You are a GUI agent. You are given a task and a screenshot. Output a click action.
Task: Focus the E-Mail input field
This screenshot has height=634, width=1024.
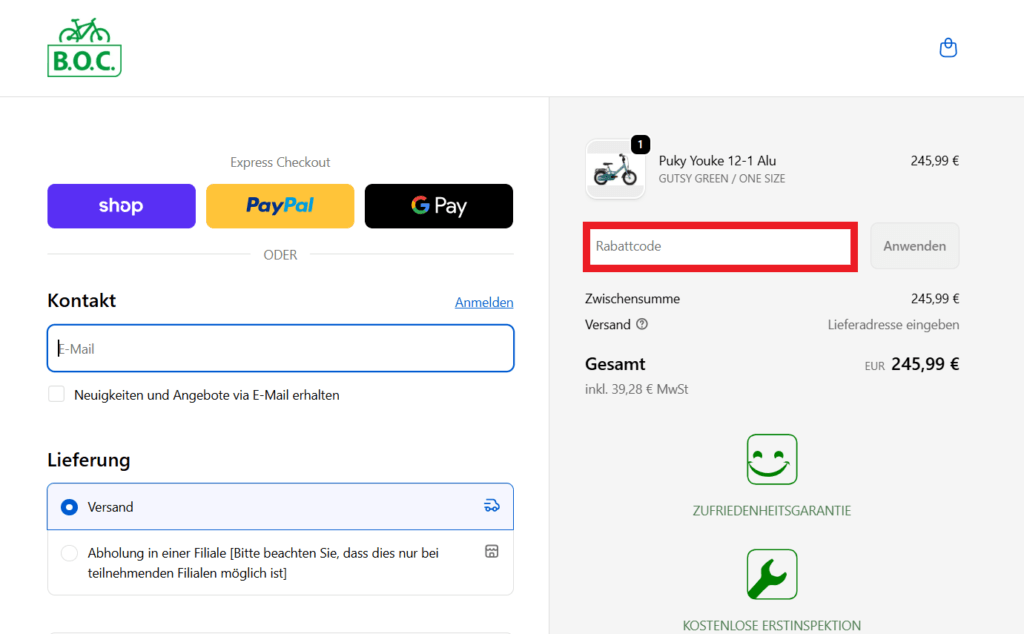pos(280,349)
